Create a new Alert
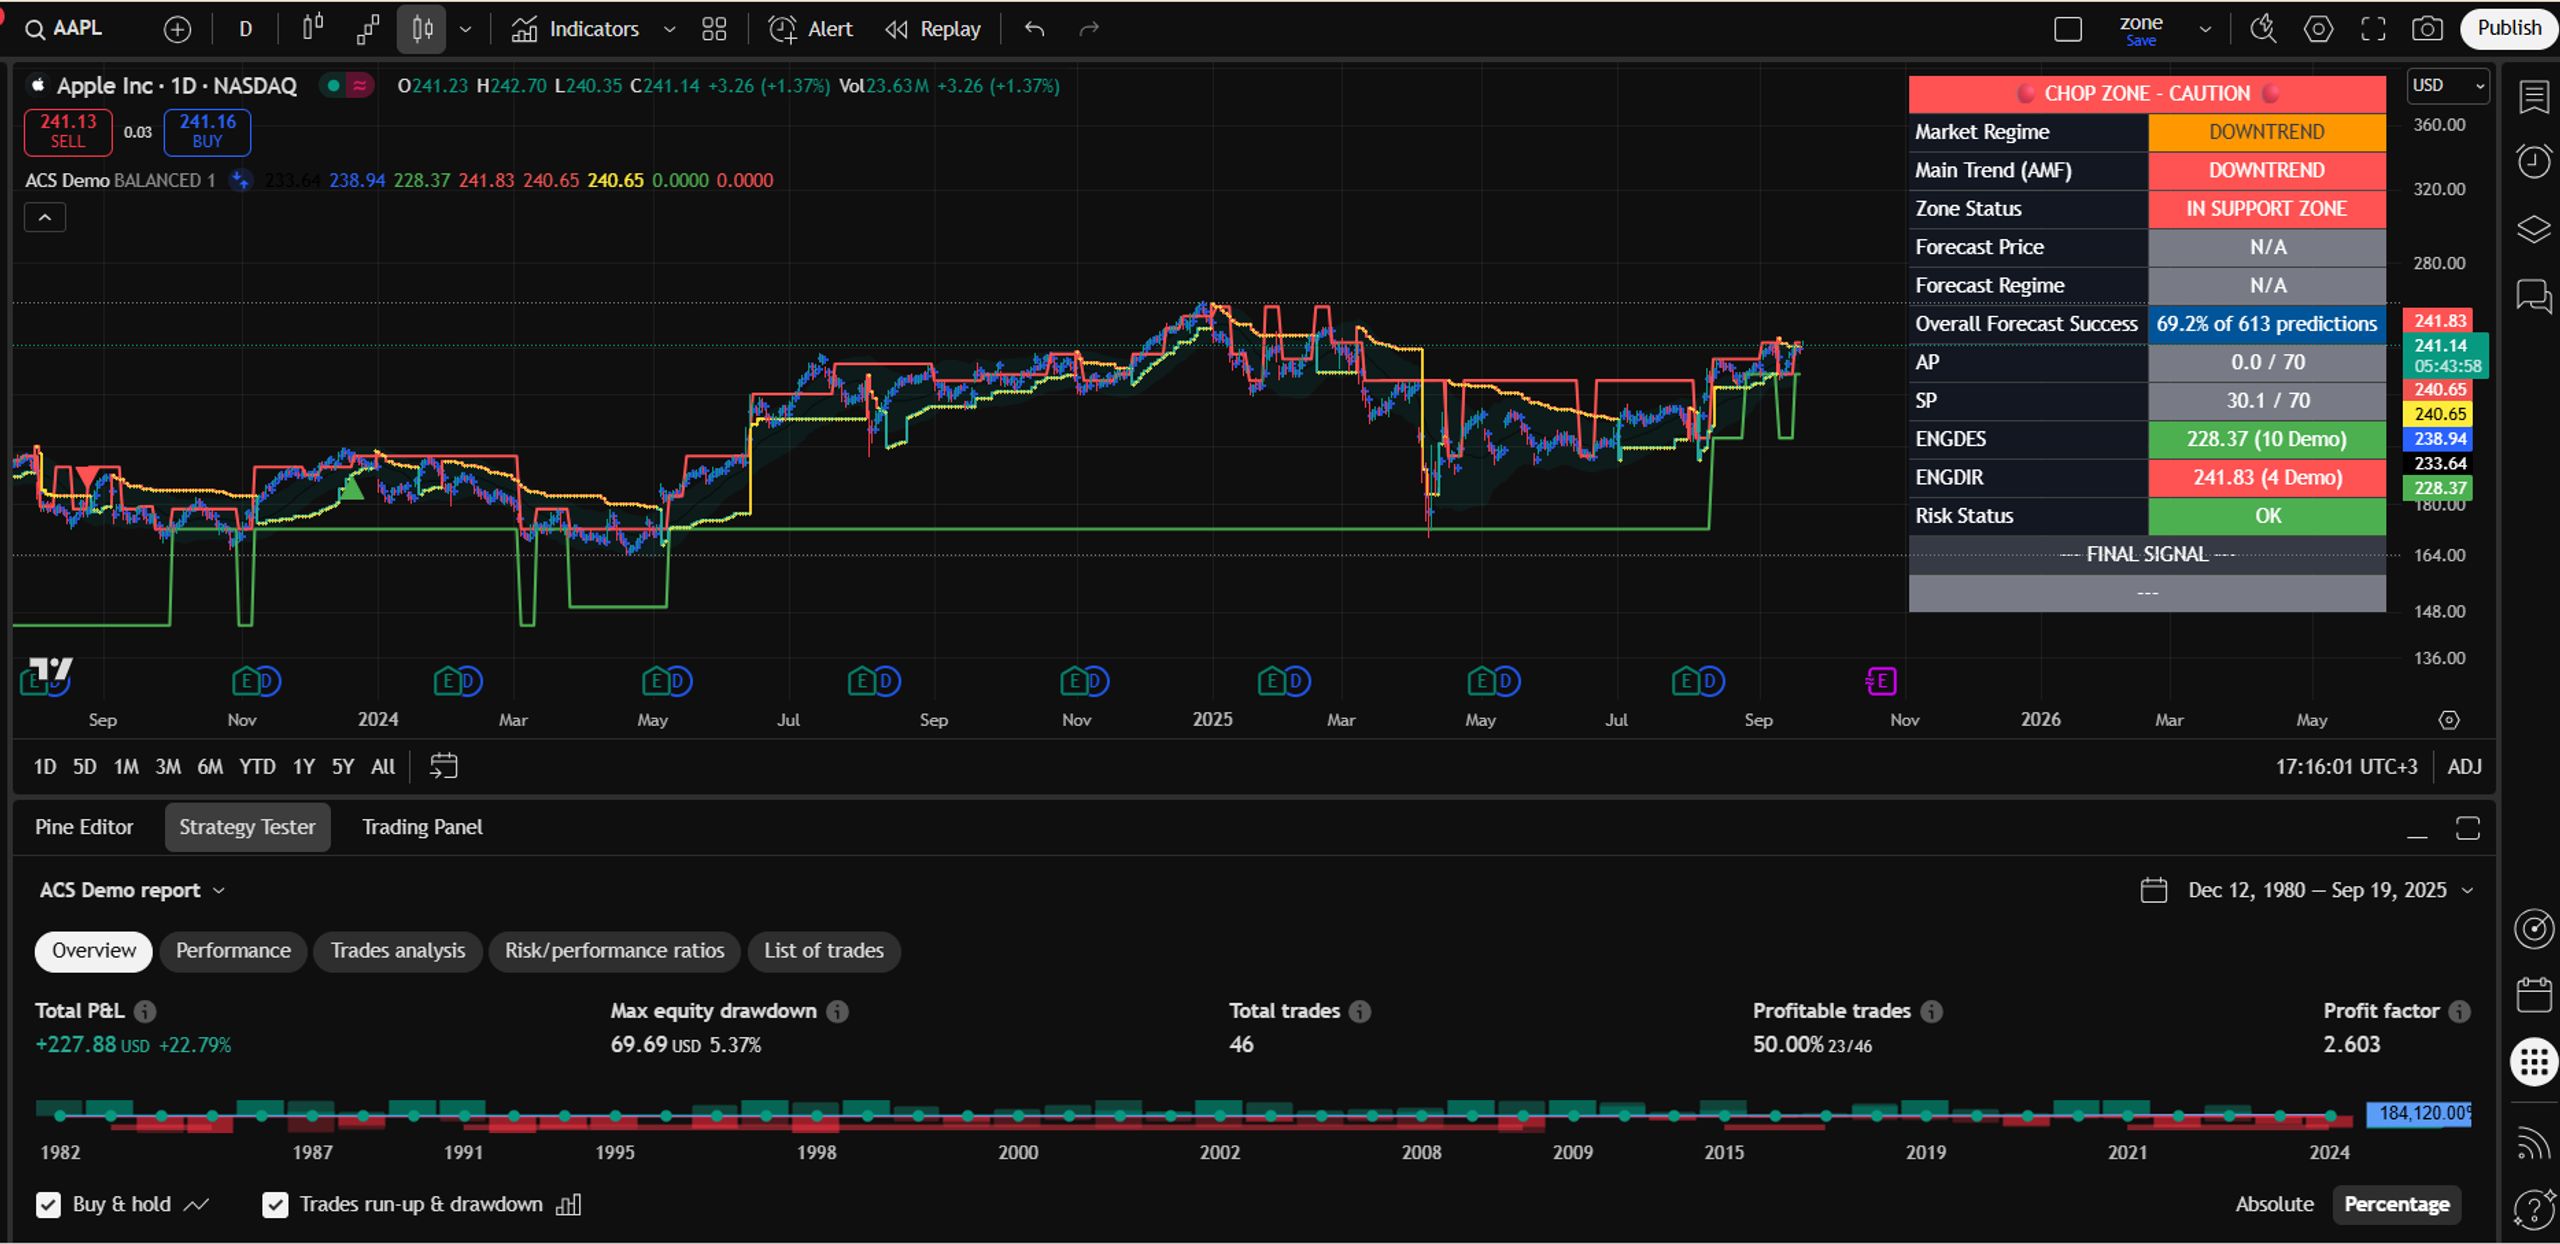Screen dimensions: 2560x1244 (x=810, y=29)
